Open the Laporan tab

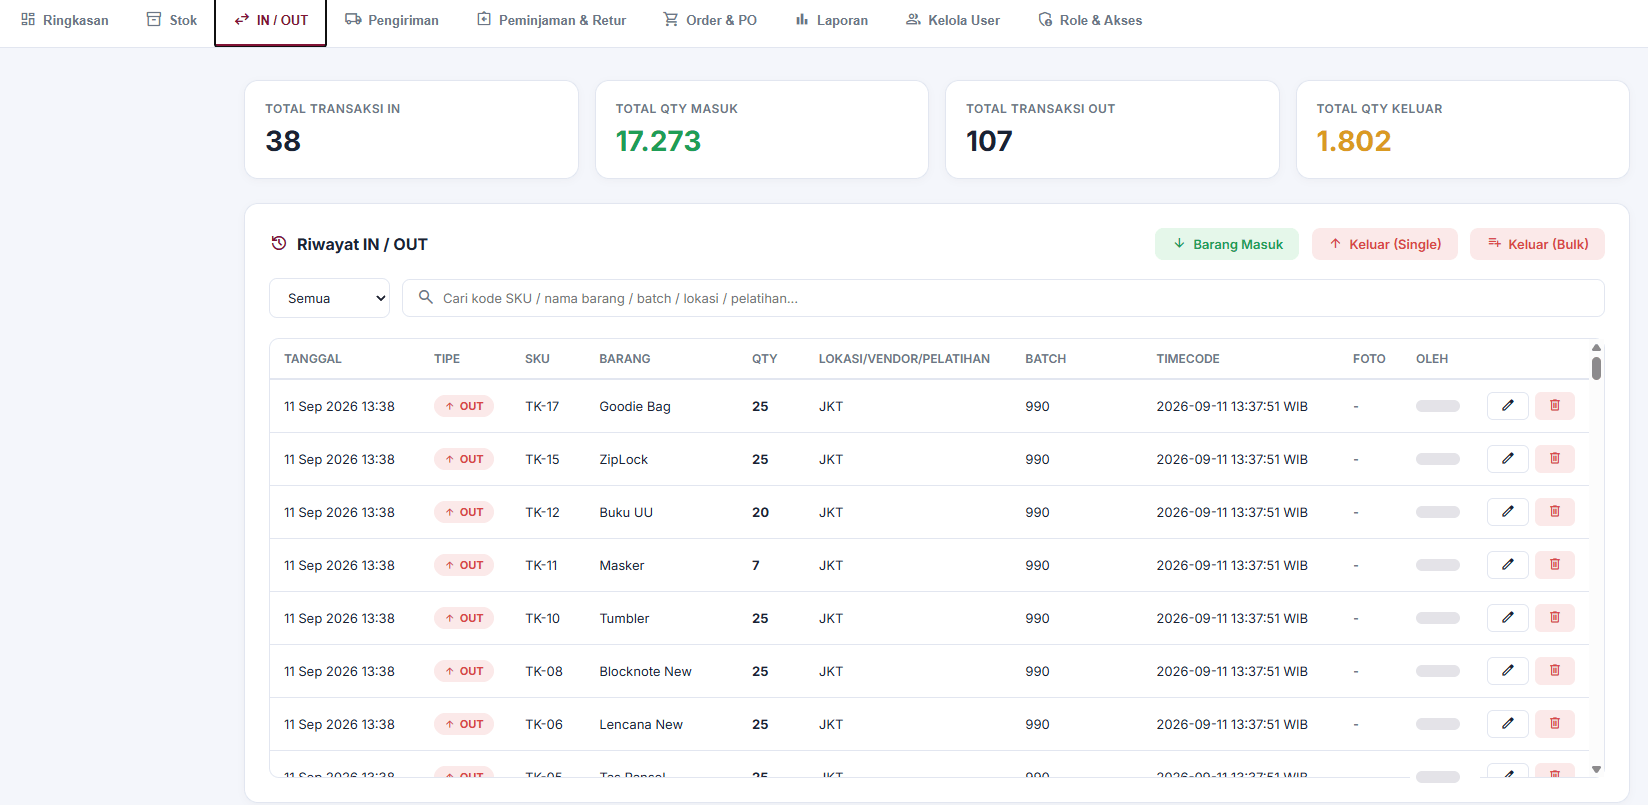[x=831, y=20]
